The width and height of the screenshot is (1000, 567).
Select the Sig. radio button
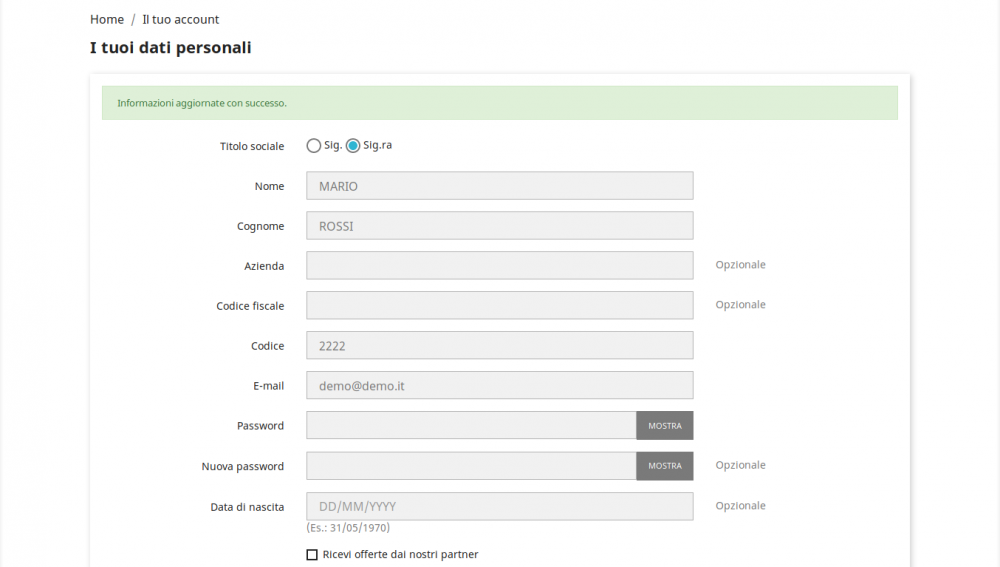pyautogui.click(x=313, y=145)
